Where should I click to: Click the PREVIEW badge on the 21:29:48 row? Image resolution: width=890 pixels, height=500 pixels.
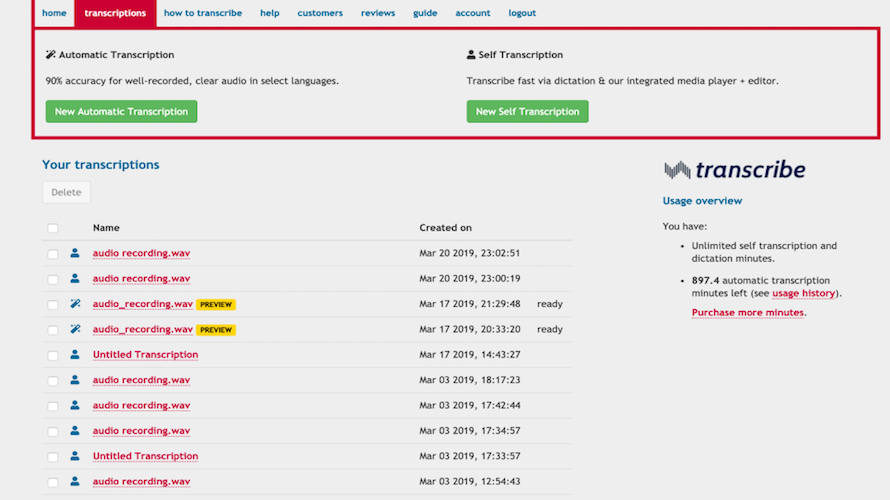point(216,304)
